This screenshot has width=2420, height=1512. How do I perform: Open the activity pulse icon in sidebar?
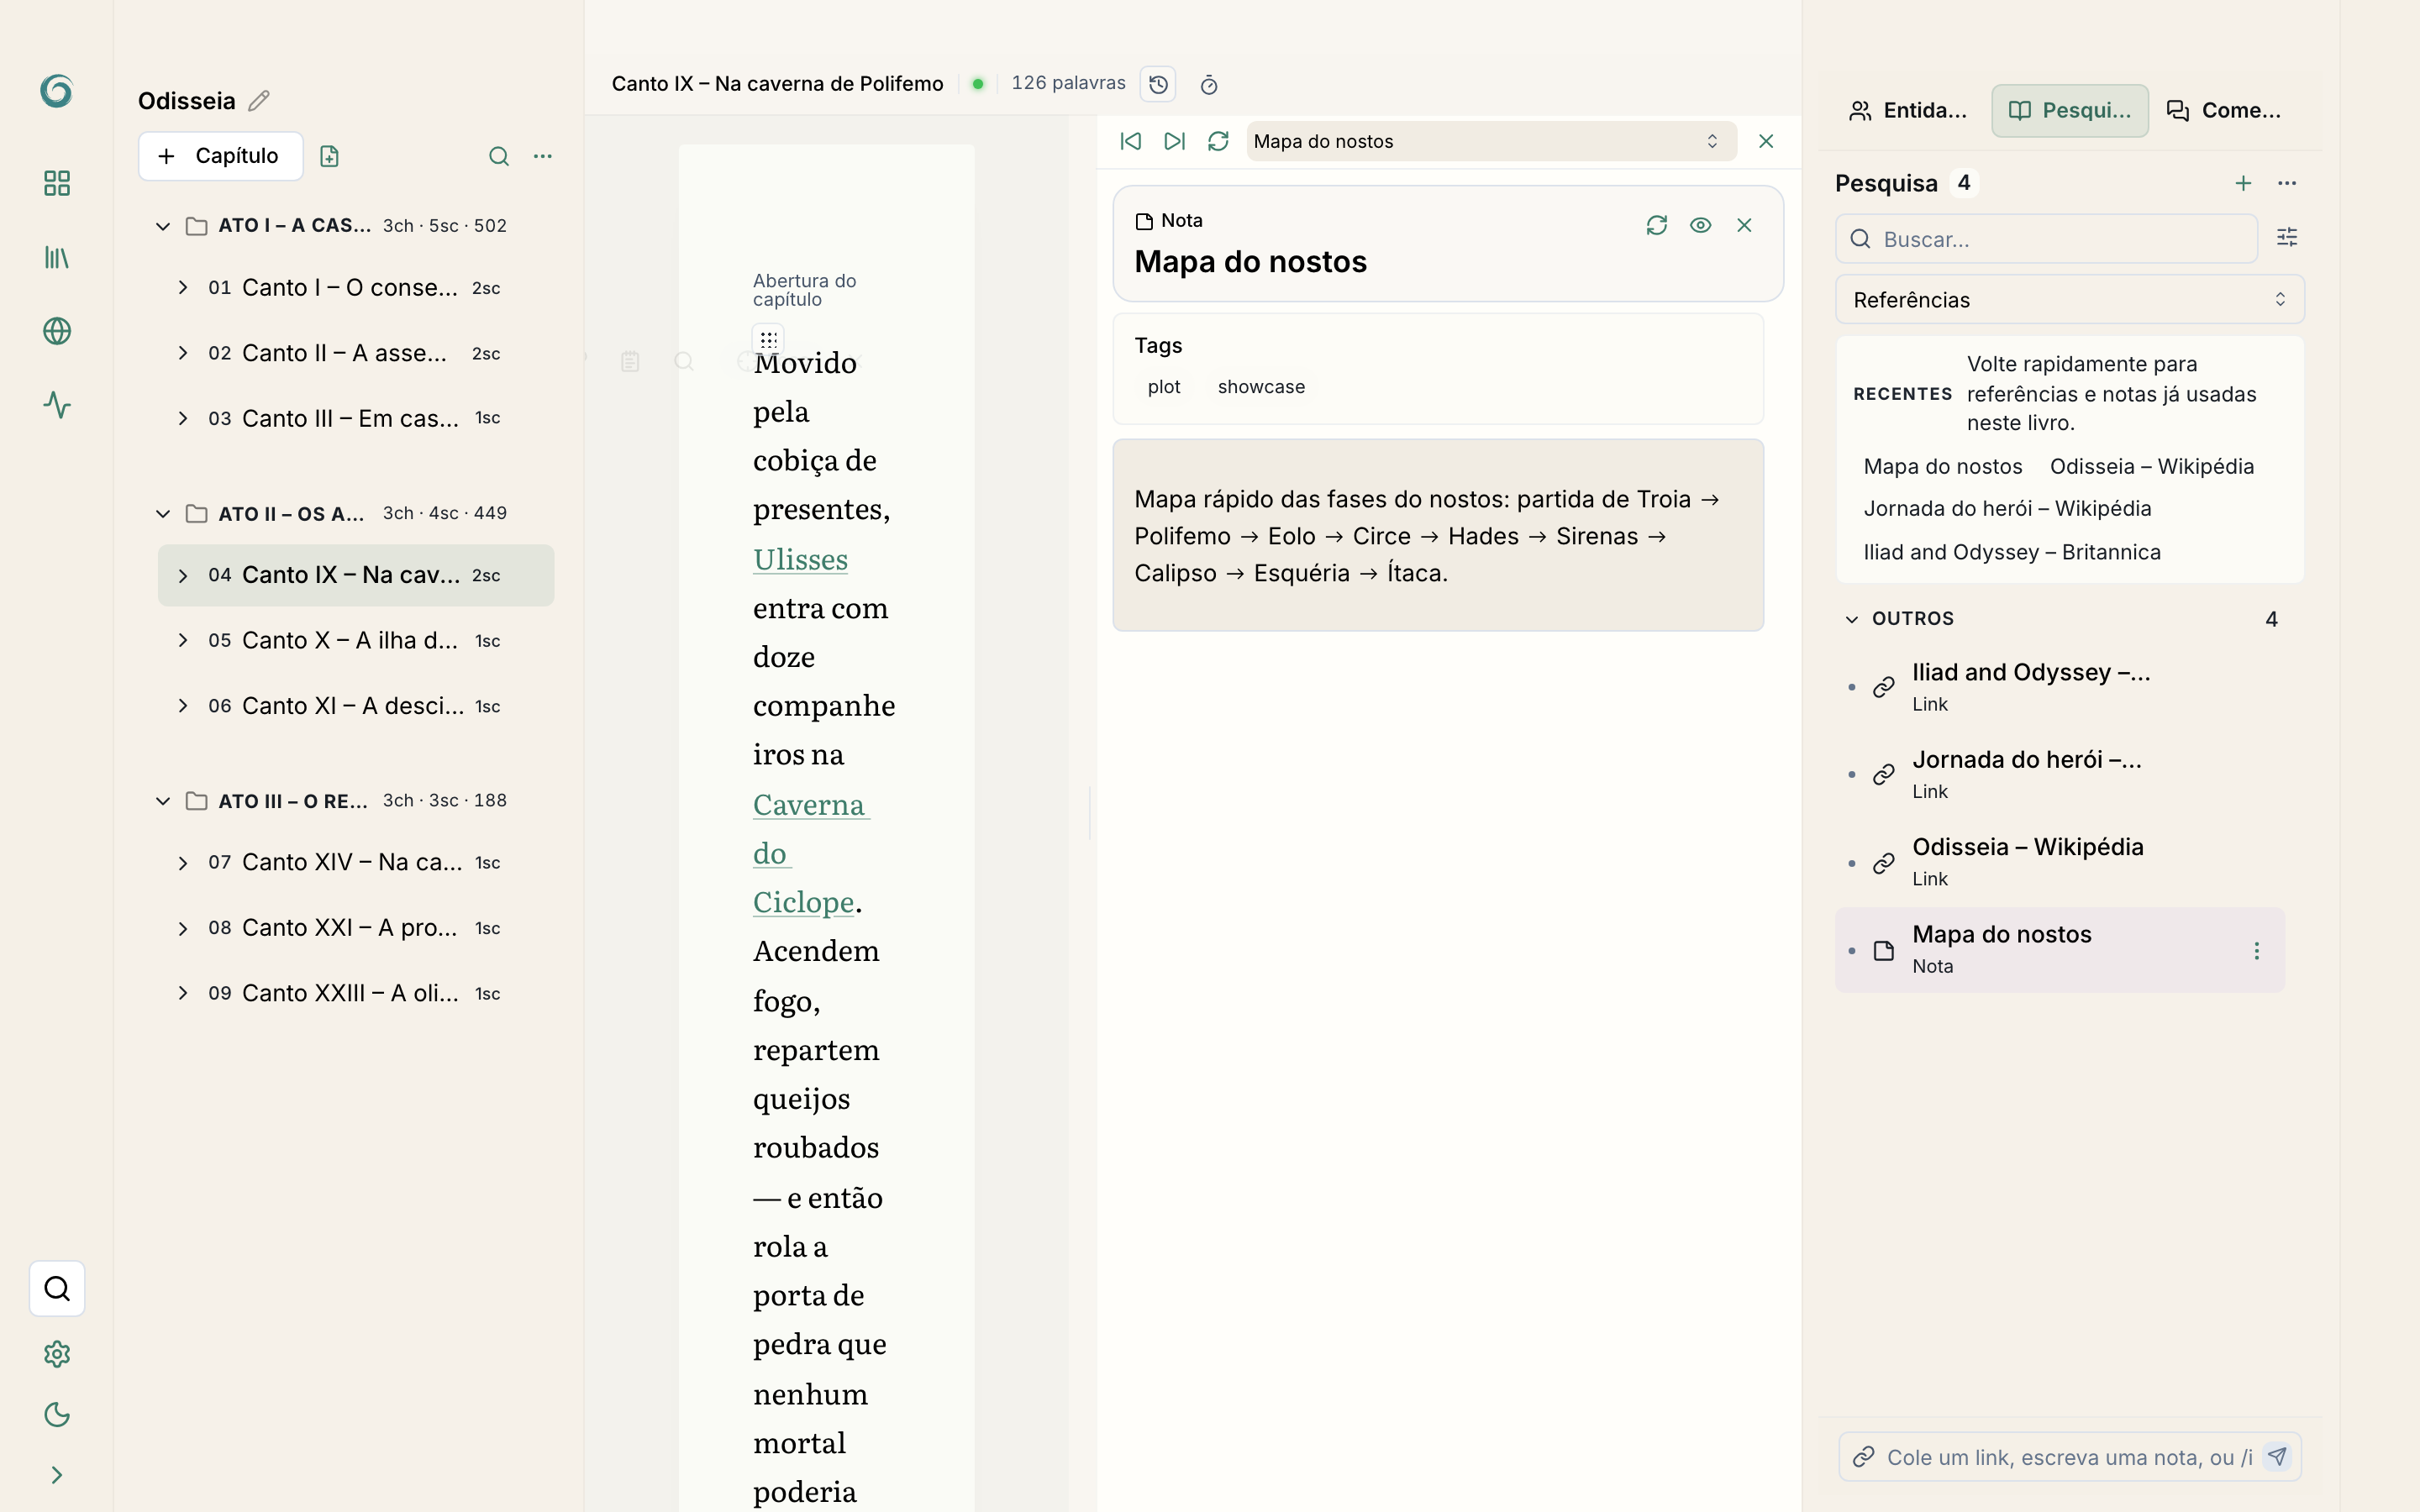[57, 405]
